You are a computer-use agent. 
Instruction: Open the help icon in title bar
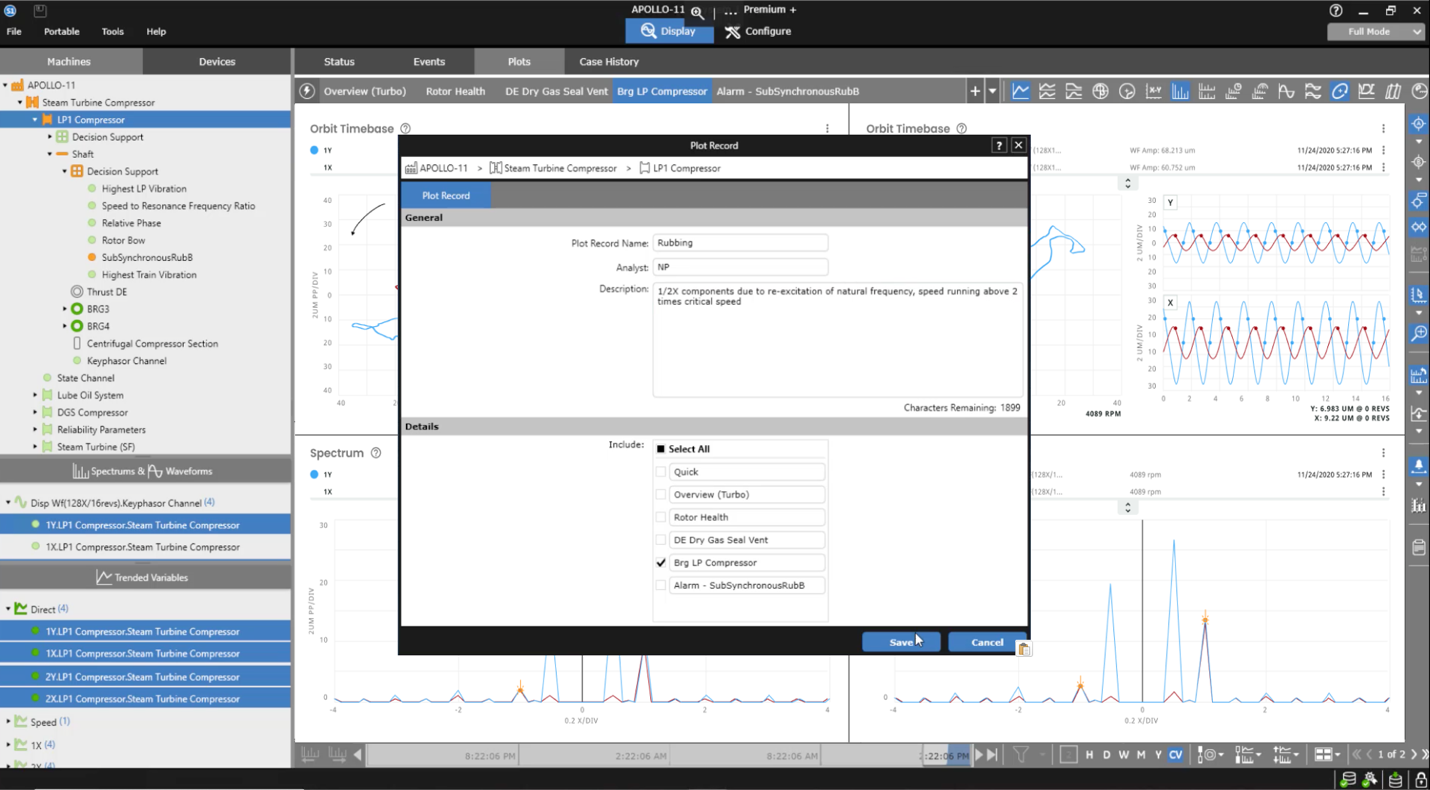tap(1336, 10)
